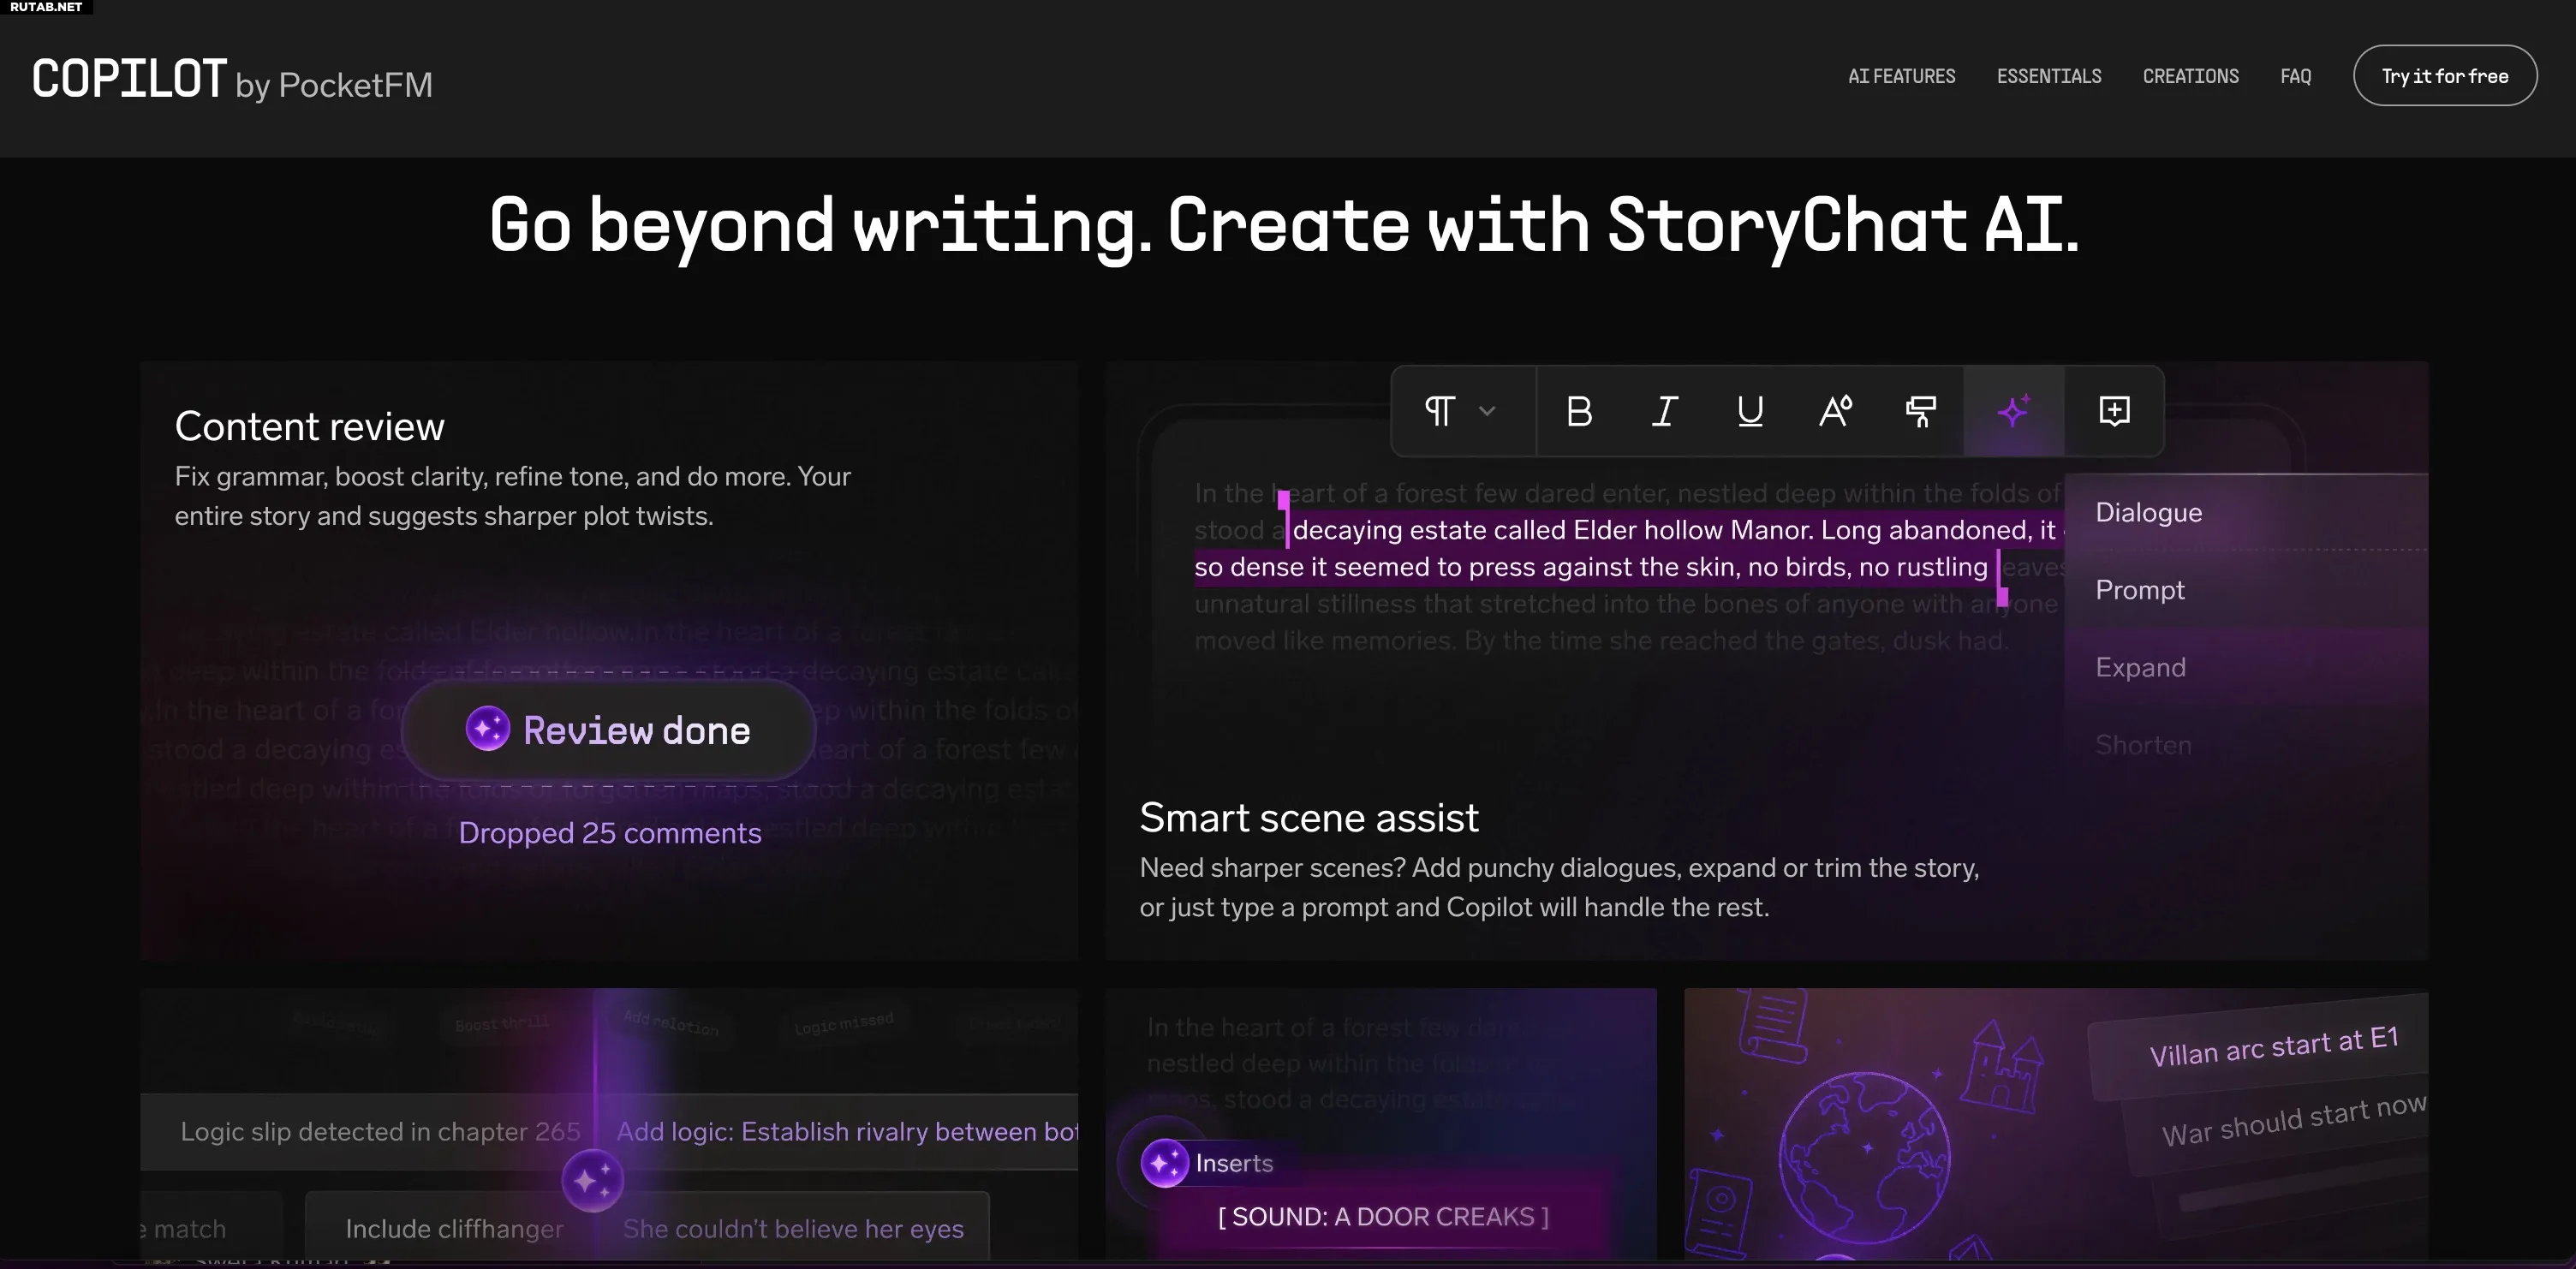Click the Content review heading
Viewport: 2576px width, 1269px height.
[309, 426]
